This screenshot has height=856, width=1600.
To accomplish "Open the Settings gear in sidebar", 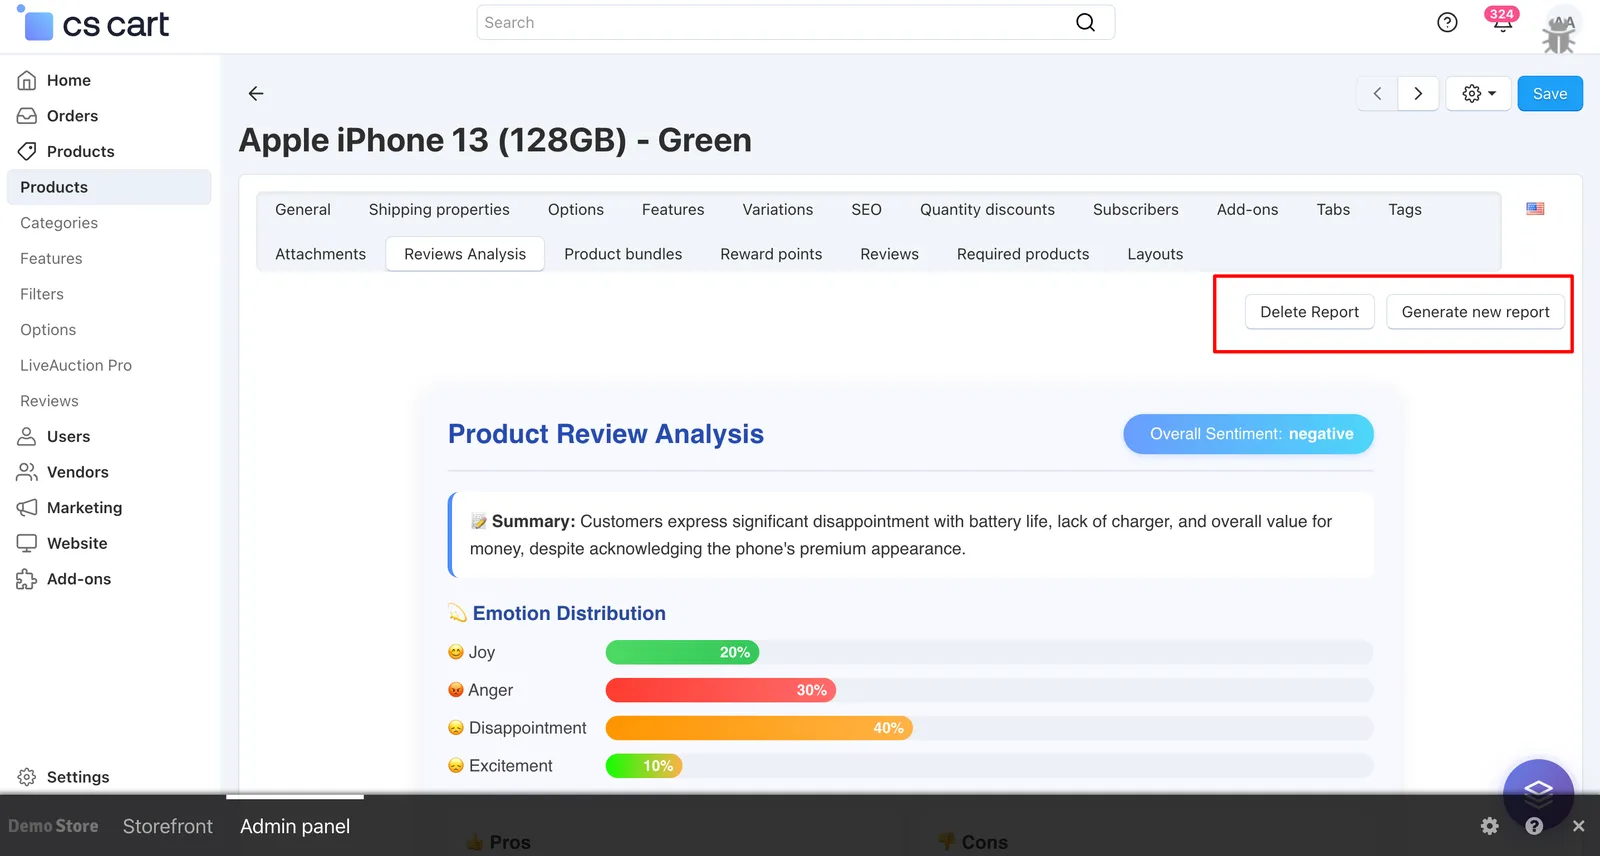I will (27, 777).
